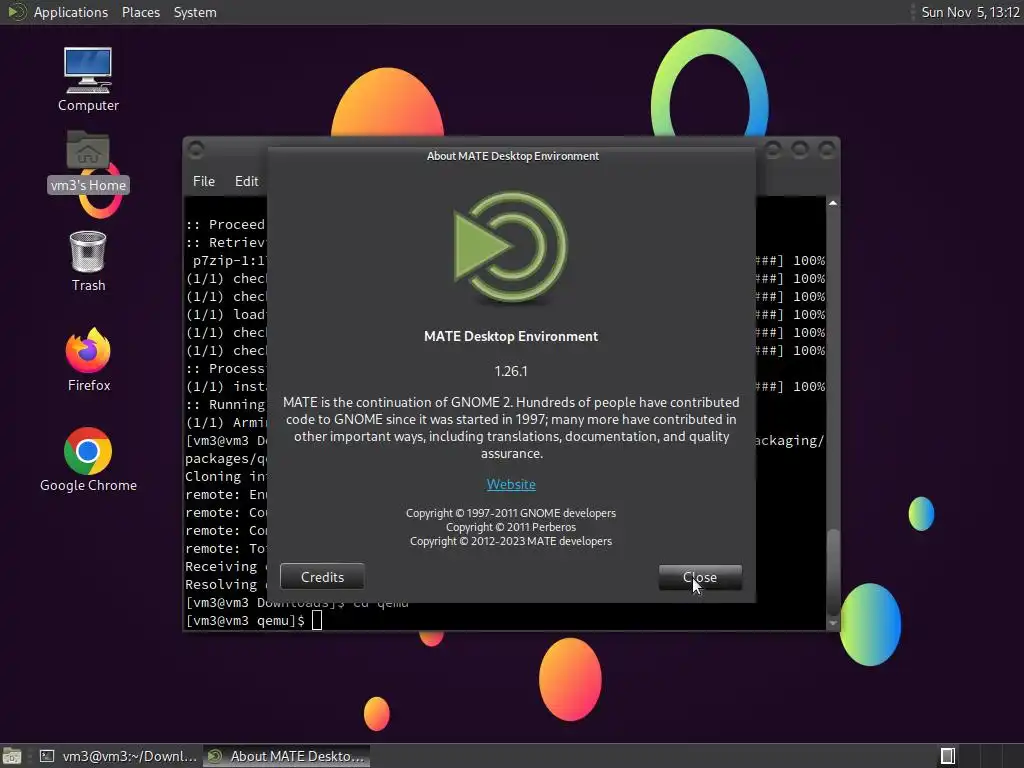The height and width of the screenshot is (768, 1024).
Task: Click the terminal scrollbar down arrow
Action: coord(833,624)
